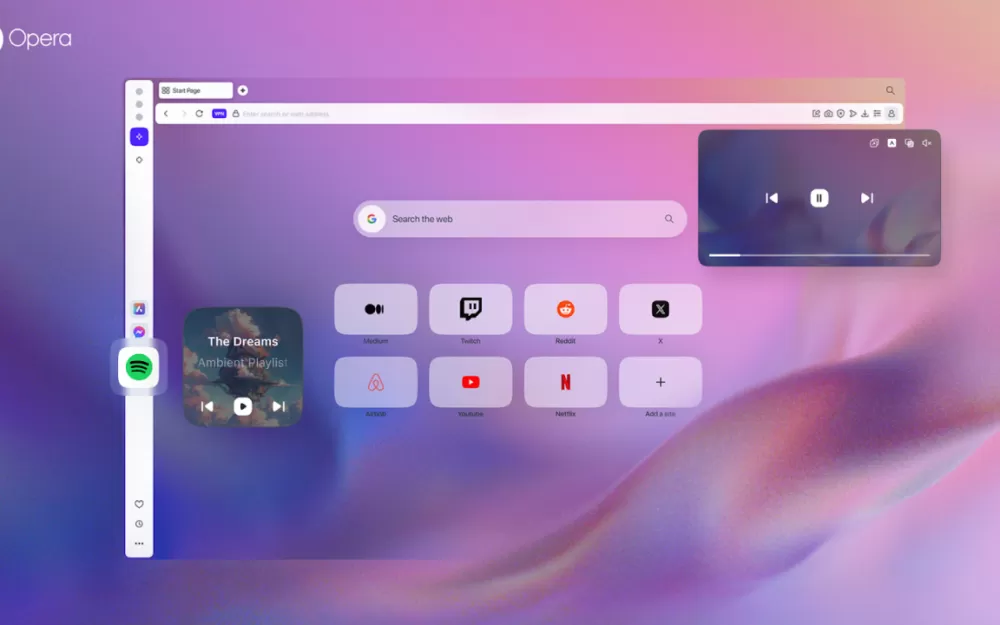Image resolution: width=1000 pixels, height=625 pixels.
Task: Click the lock site-info icon
Action: coord(235,114)
